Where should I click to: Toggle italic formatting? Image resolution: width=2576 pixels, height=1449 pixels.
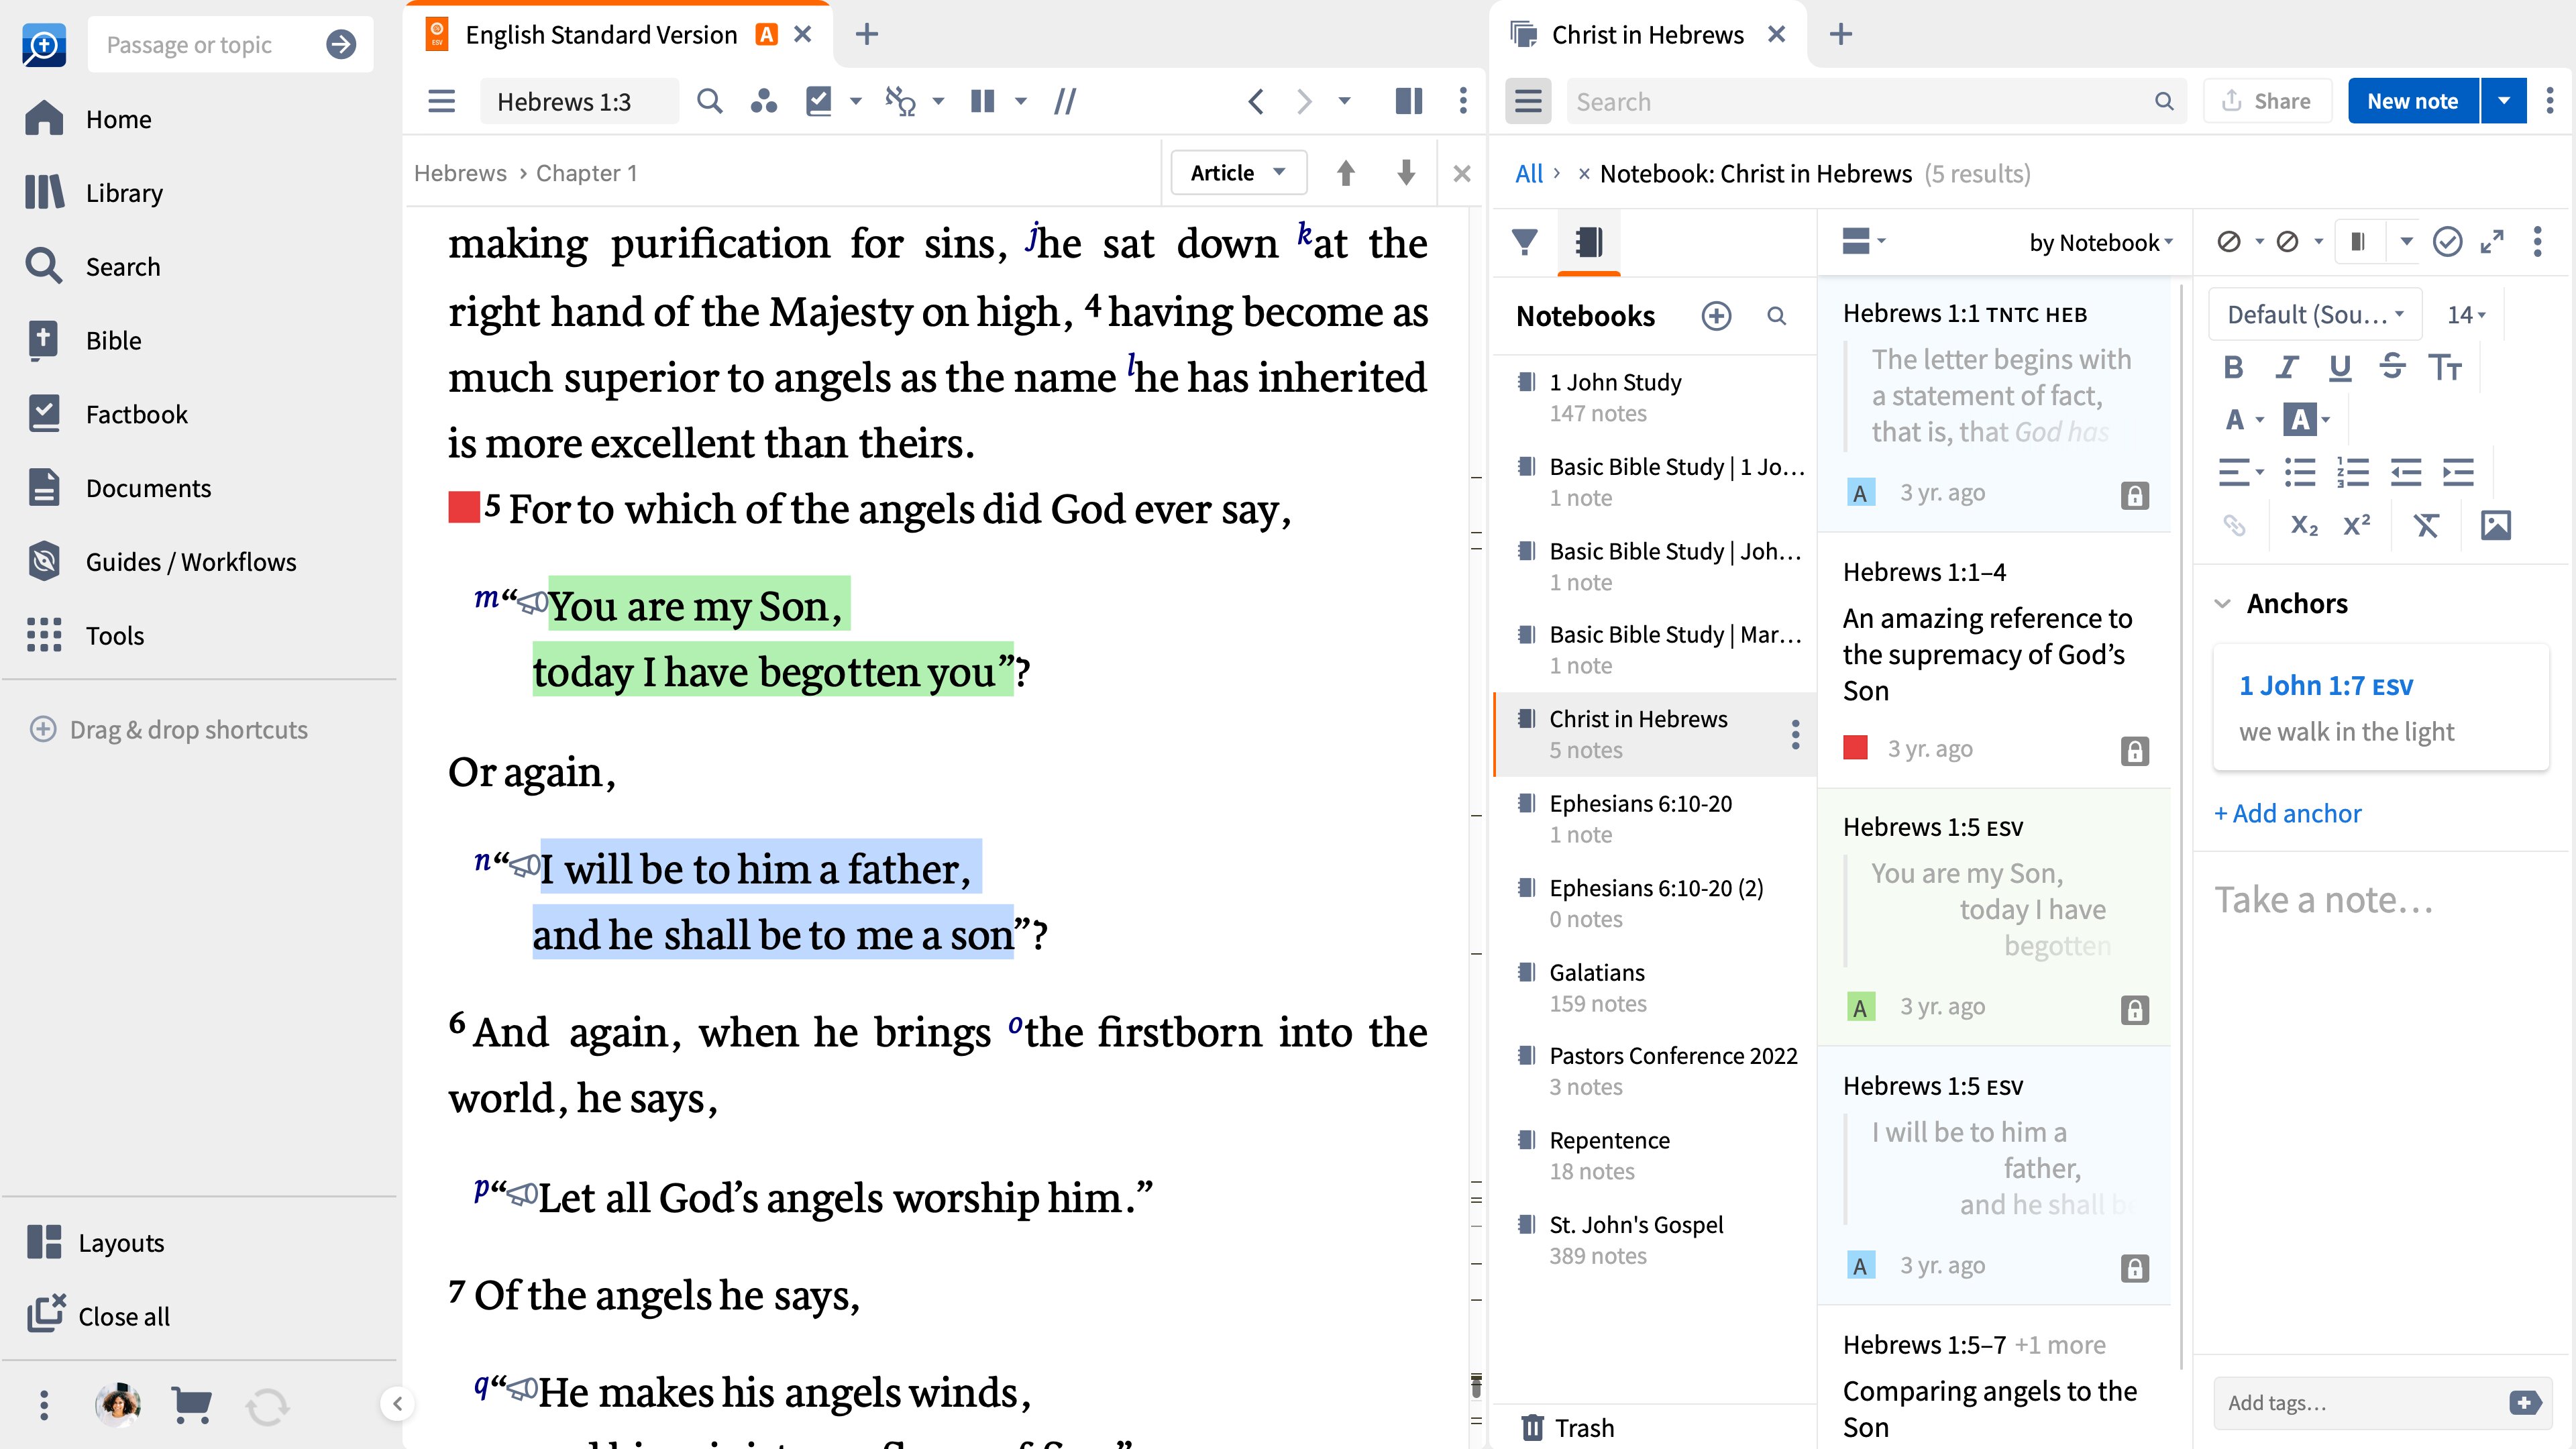(x=2286, y=367)
